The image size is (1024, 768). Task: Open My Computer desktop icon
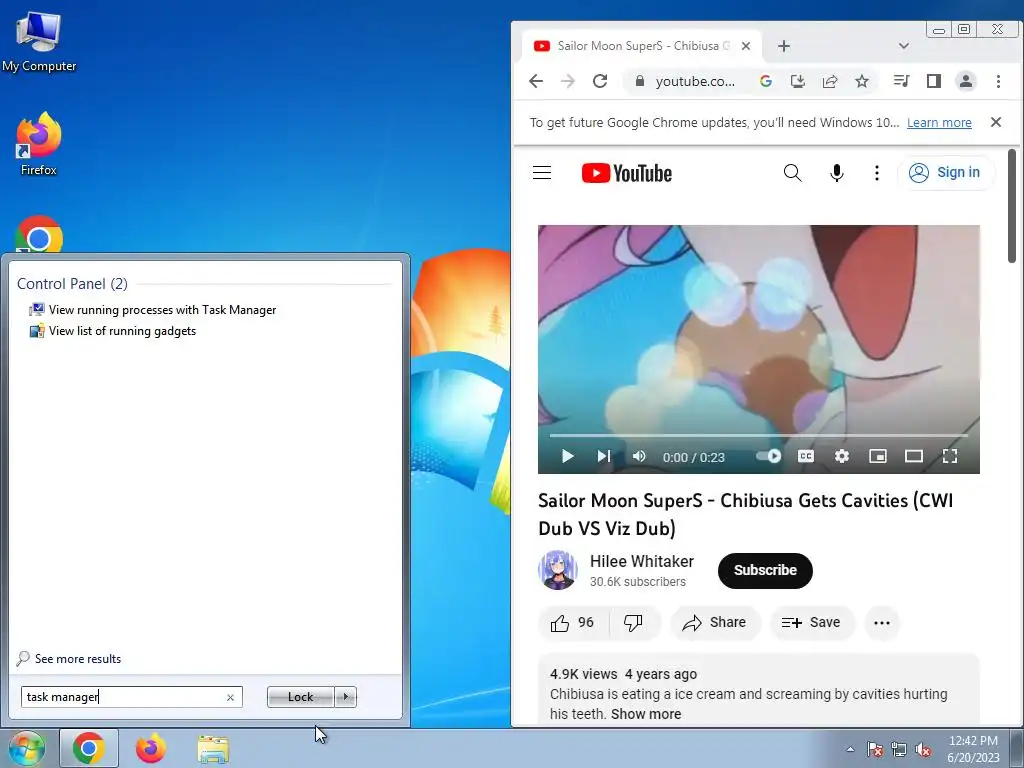[39, 41]
